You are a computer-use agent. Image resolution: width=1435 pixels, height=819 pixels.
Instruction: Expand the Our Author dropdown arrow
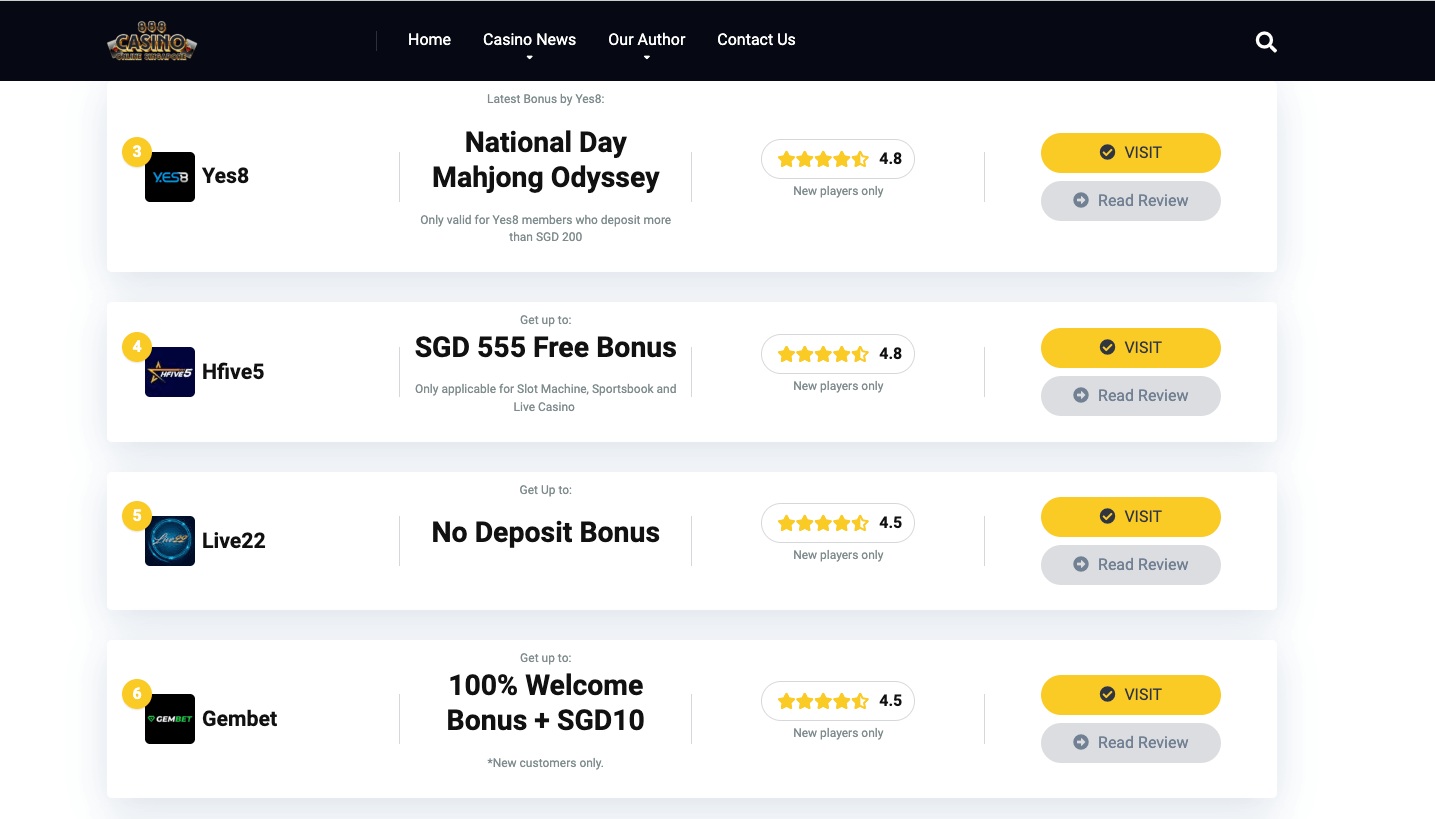(647, 58)
